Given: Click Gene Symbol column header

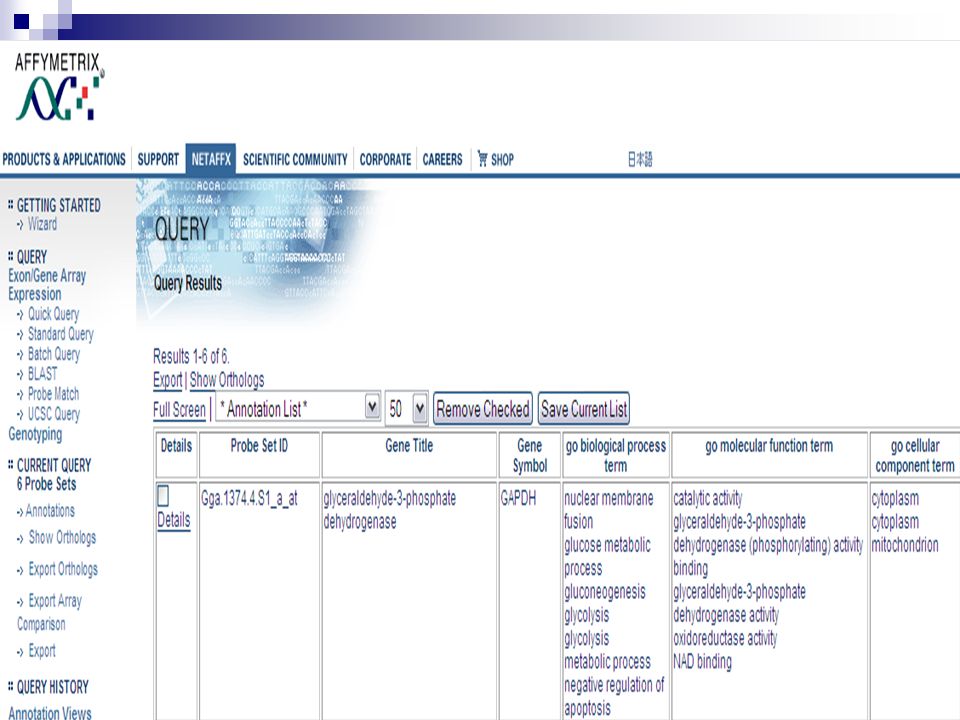Looking at the screenshot, I should pyautogui.click(x=530, y=456).
